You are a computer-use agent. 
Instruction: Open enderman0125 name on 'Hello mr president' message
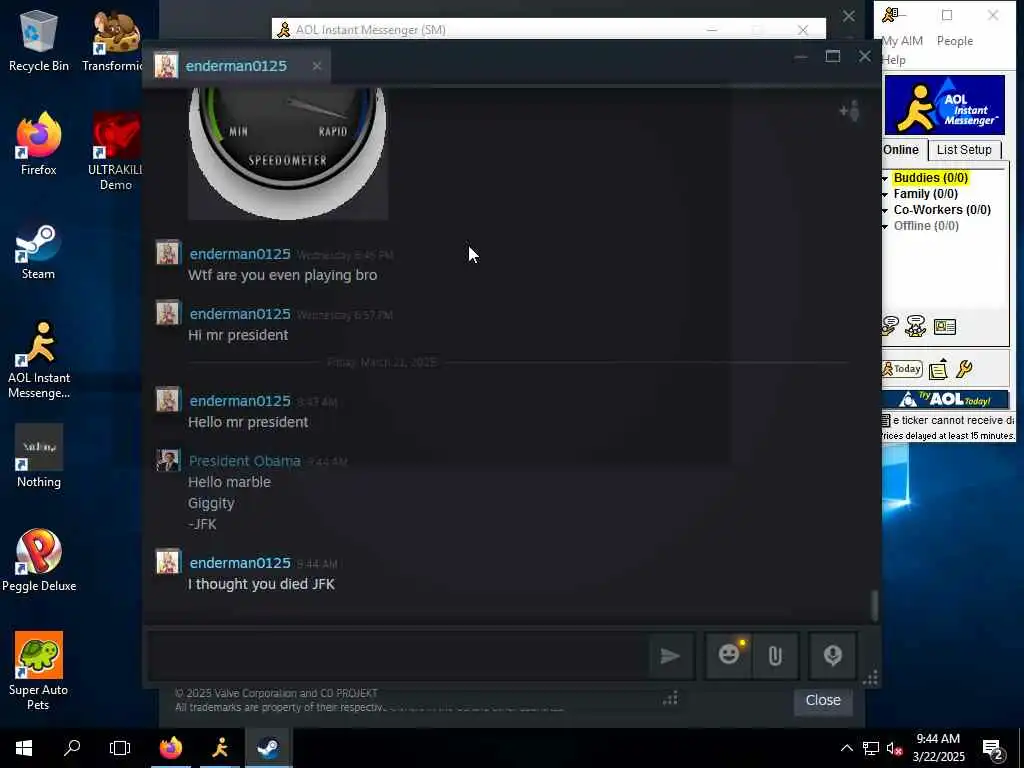point(240,401)
